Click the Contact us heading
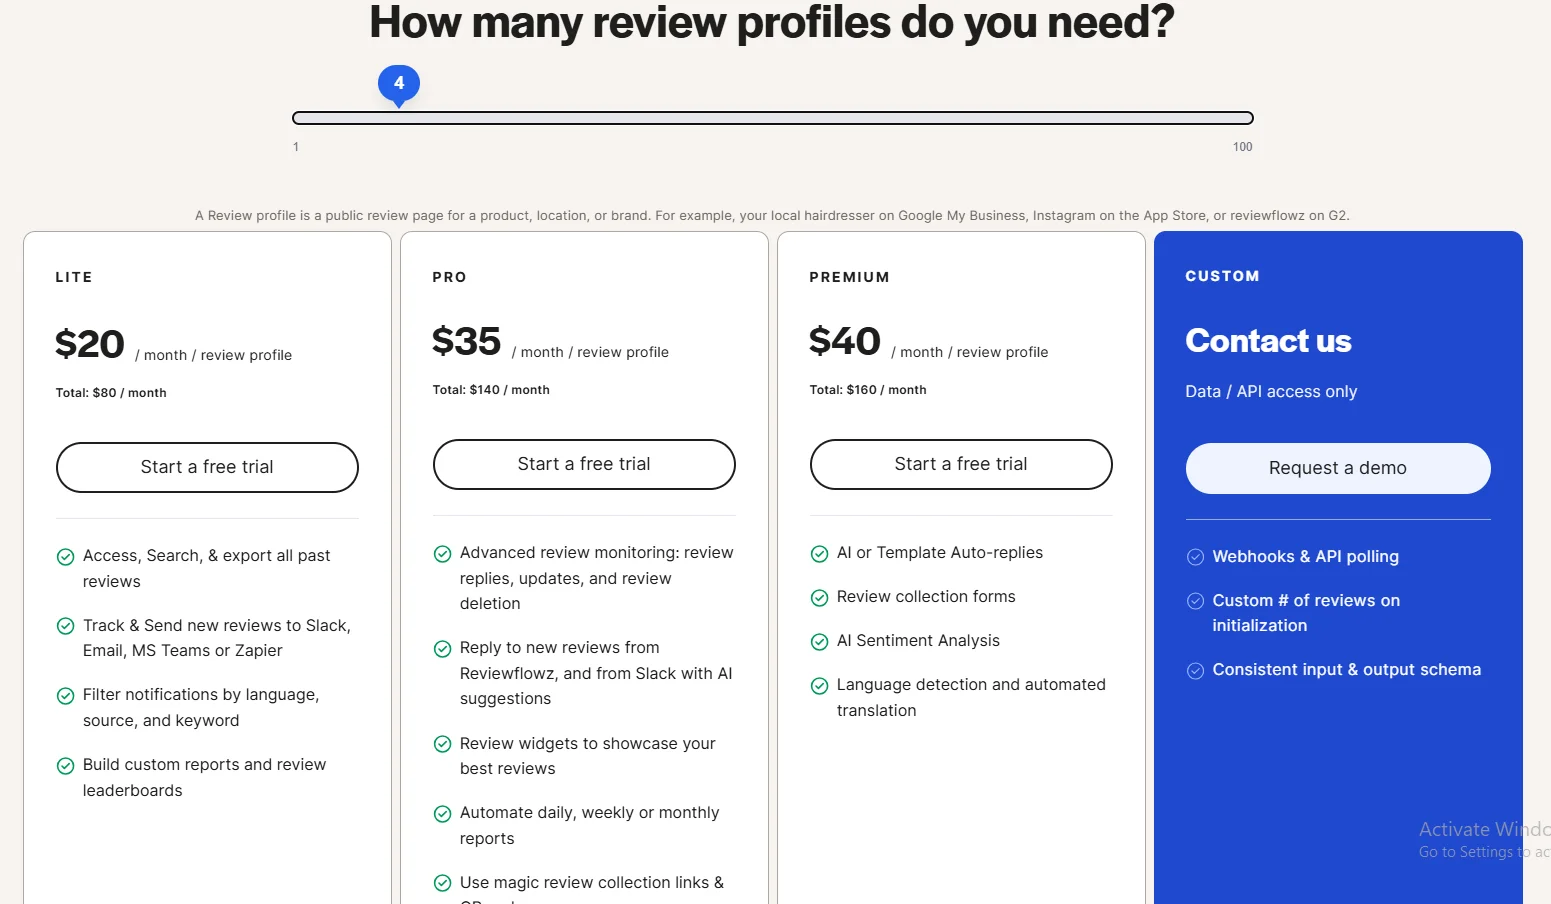The image size is (1551, 904). [x=1267, y=341]
